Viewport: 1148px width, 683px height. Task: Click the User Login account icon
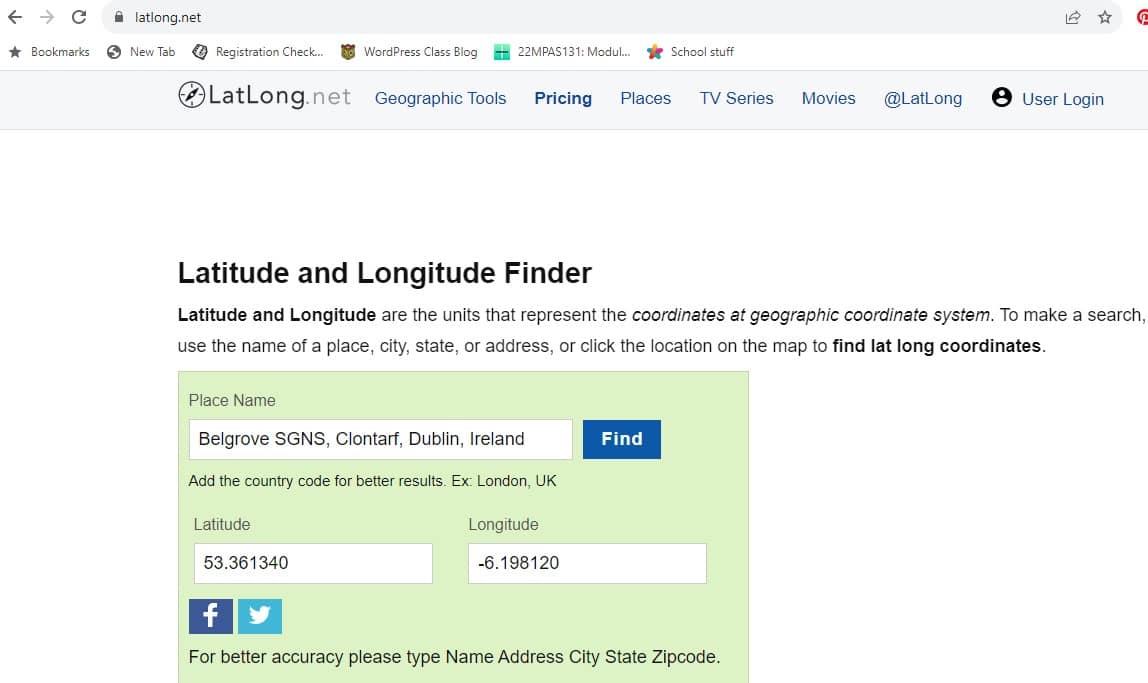(x=1002, y=97)
